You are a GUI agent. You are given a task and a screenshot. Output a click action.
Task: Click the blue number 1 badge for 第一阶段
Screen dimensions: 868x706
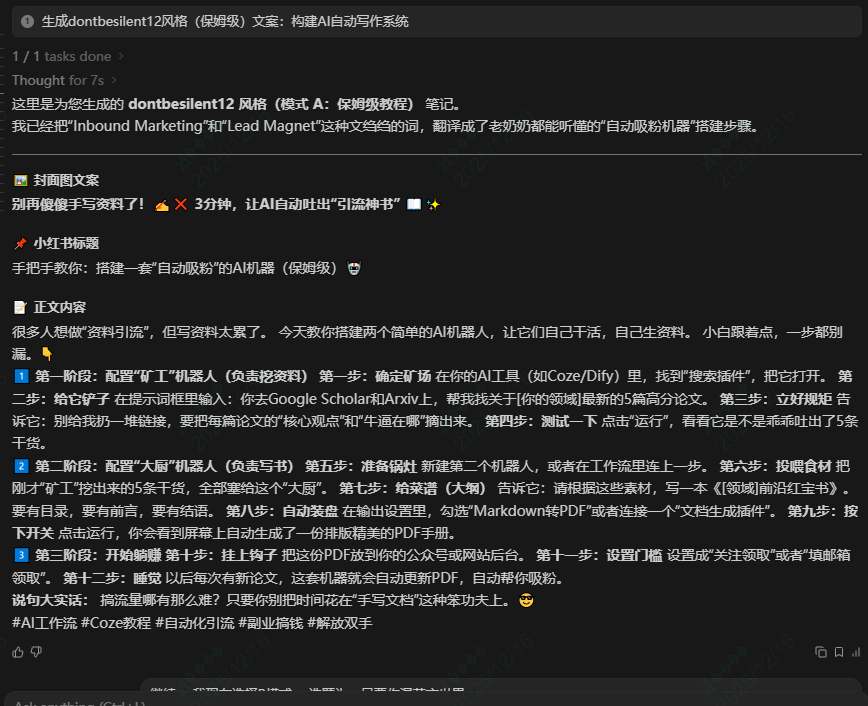(21, 376)
